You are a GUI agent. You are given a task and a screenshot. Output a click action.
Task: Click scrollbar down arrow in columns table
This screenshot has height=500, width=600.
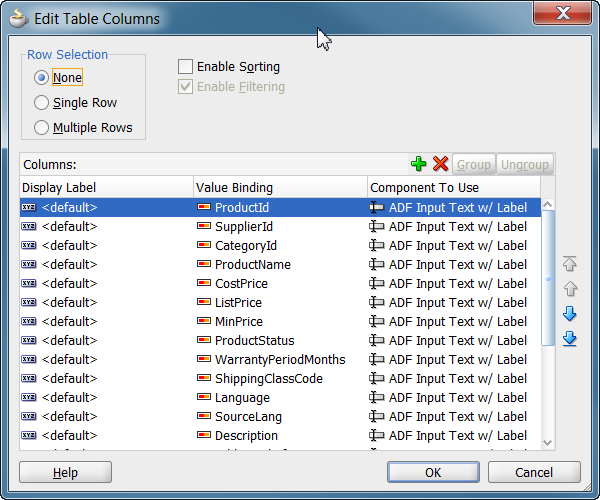pos(548,443)
